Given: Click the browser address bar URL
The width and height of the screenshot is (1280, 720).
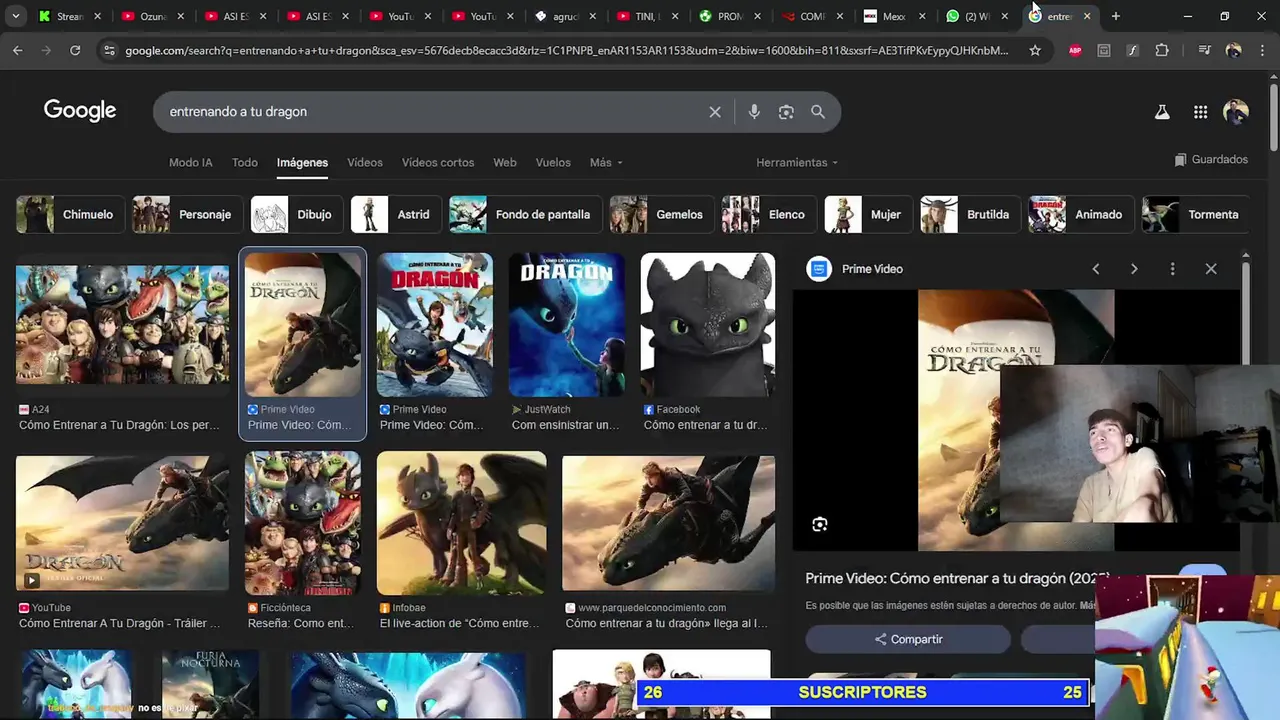Looking at the screenshot, I should 566,50.
